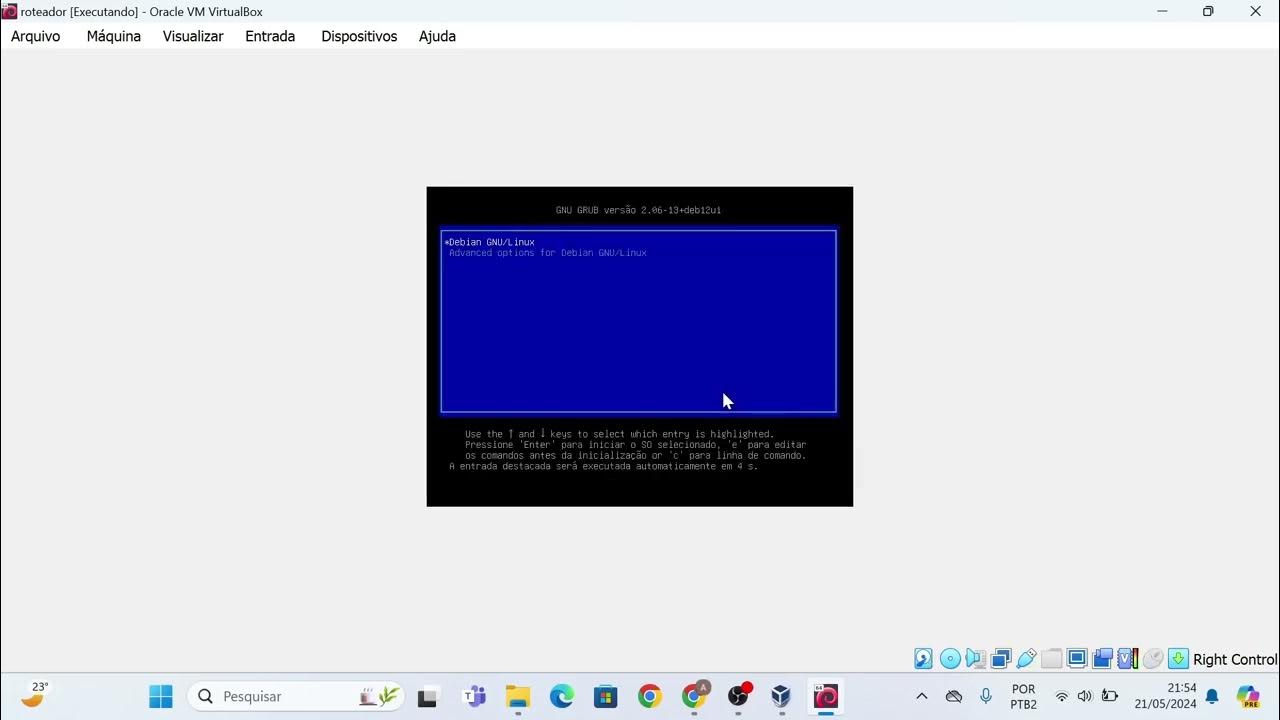Click the GNU GRUB version header text
1280x720 pixels.
638,210
